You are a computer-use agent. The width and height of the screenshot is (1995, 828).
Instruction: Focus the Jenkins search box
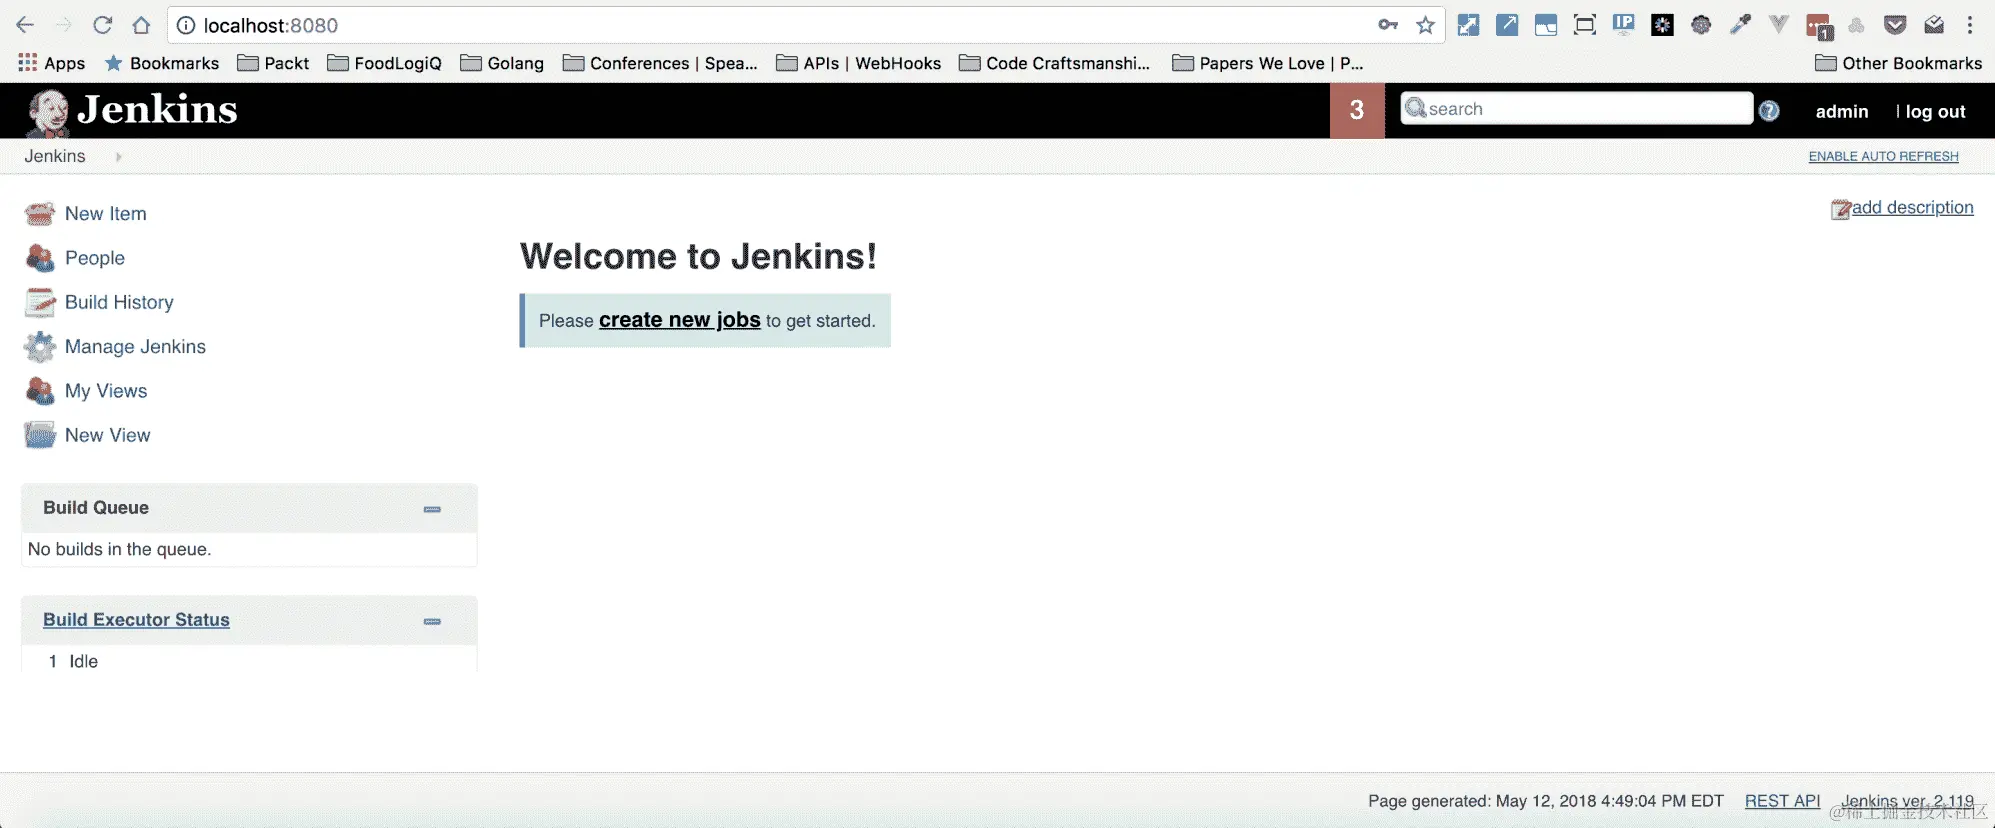point(1577,108)
